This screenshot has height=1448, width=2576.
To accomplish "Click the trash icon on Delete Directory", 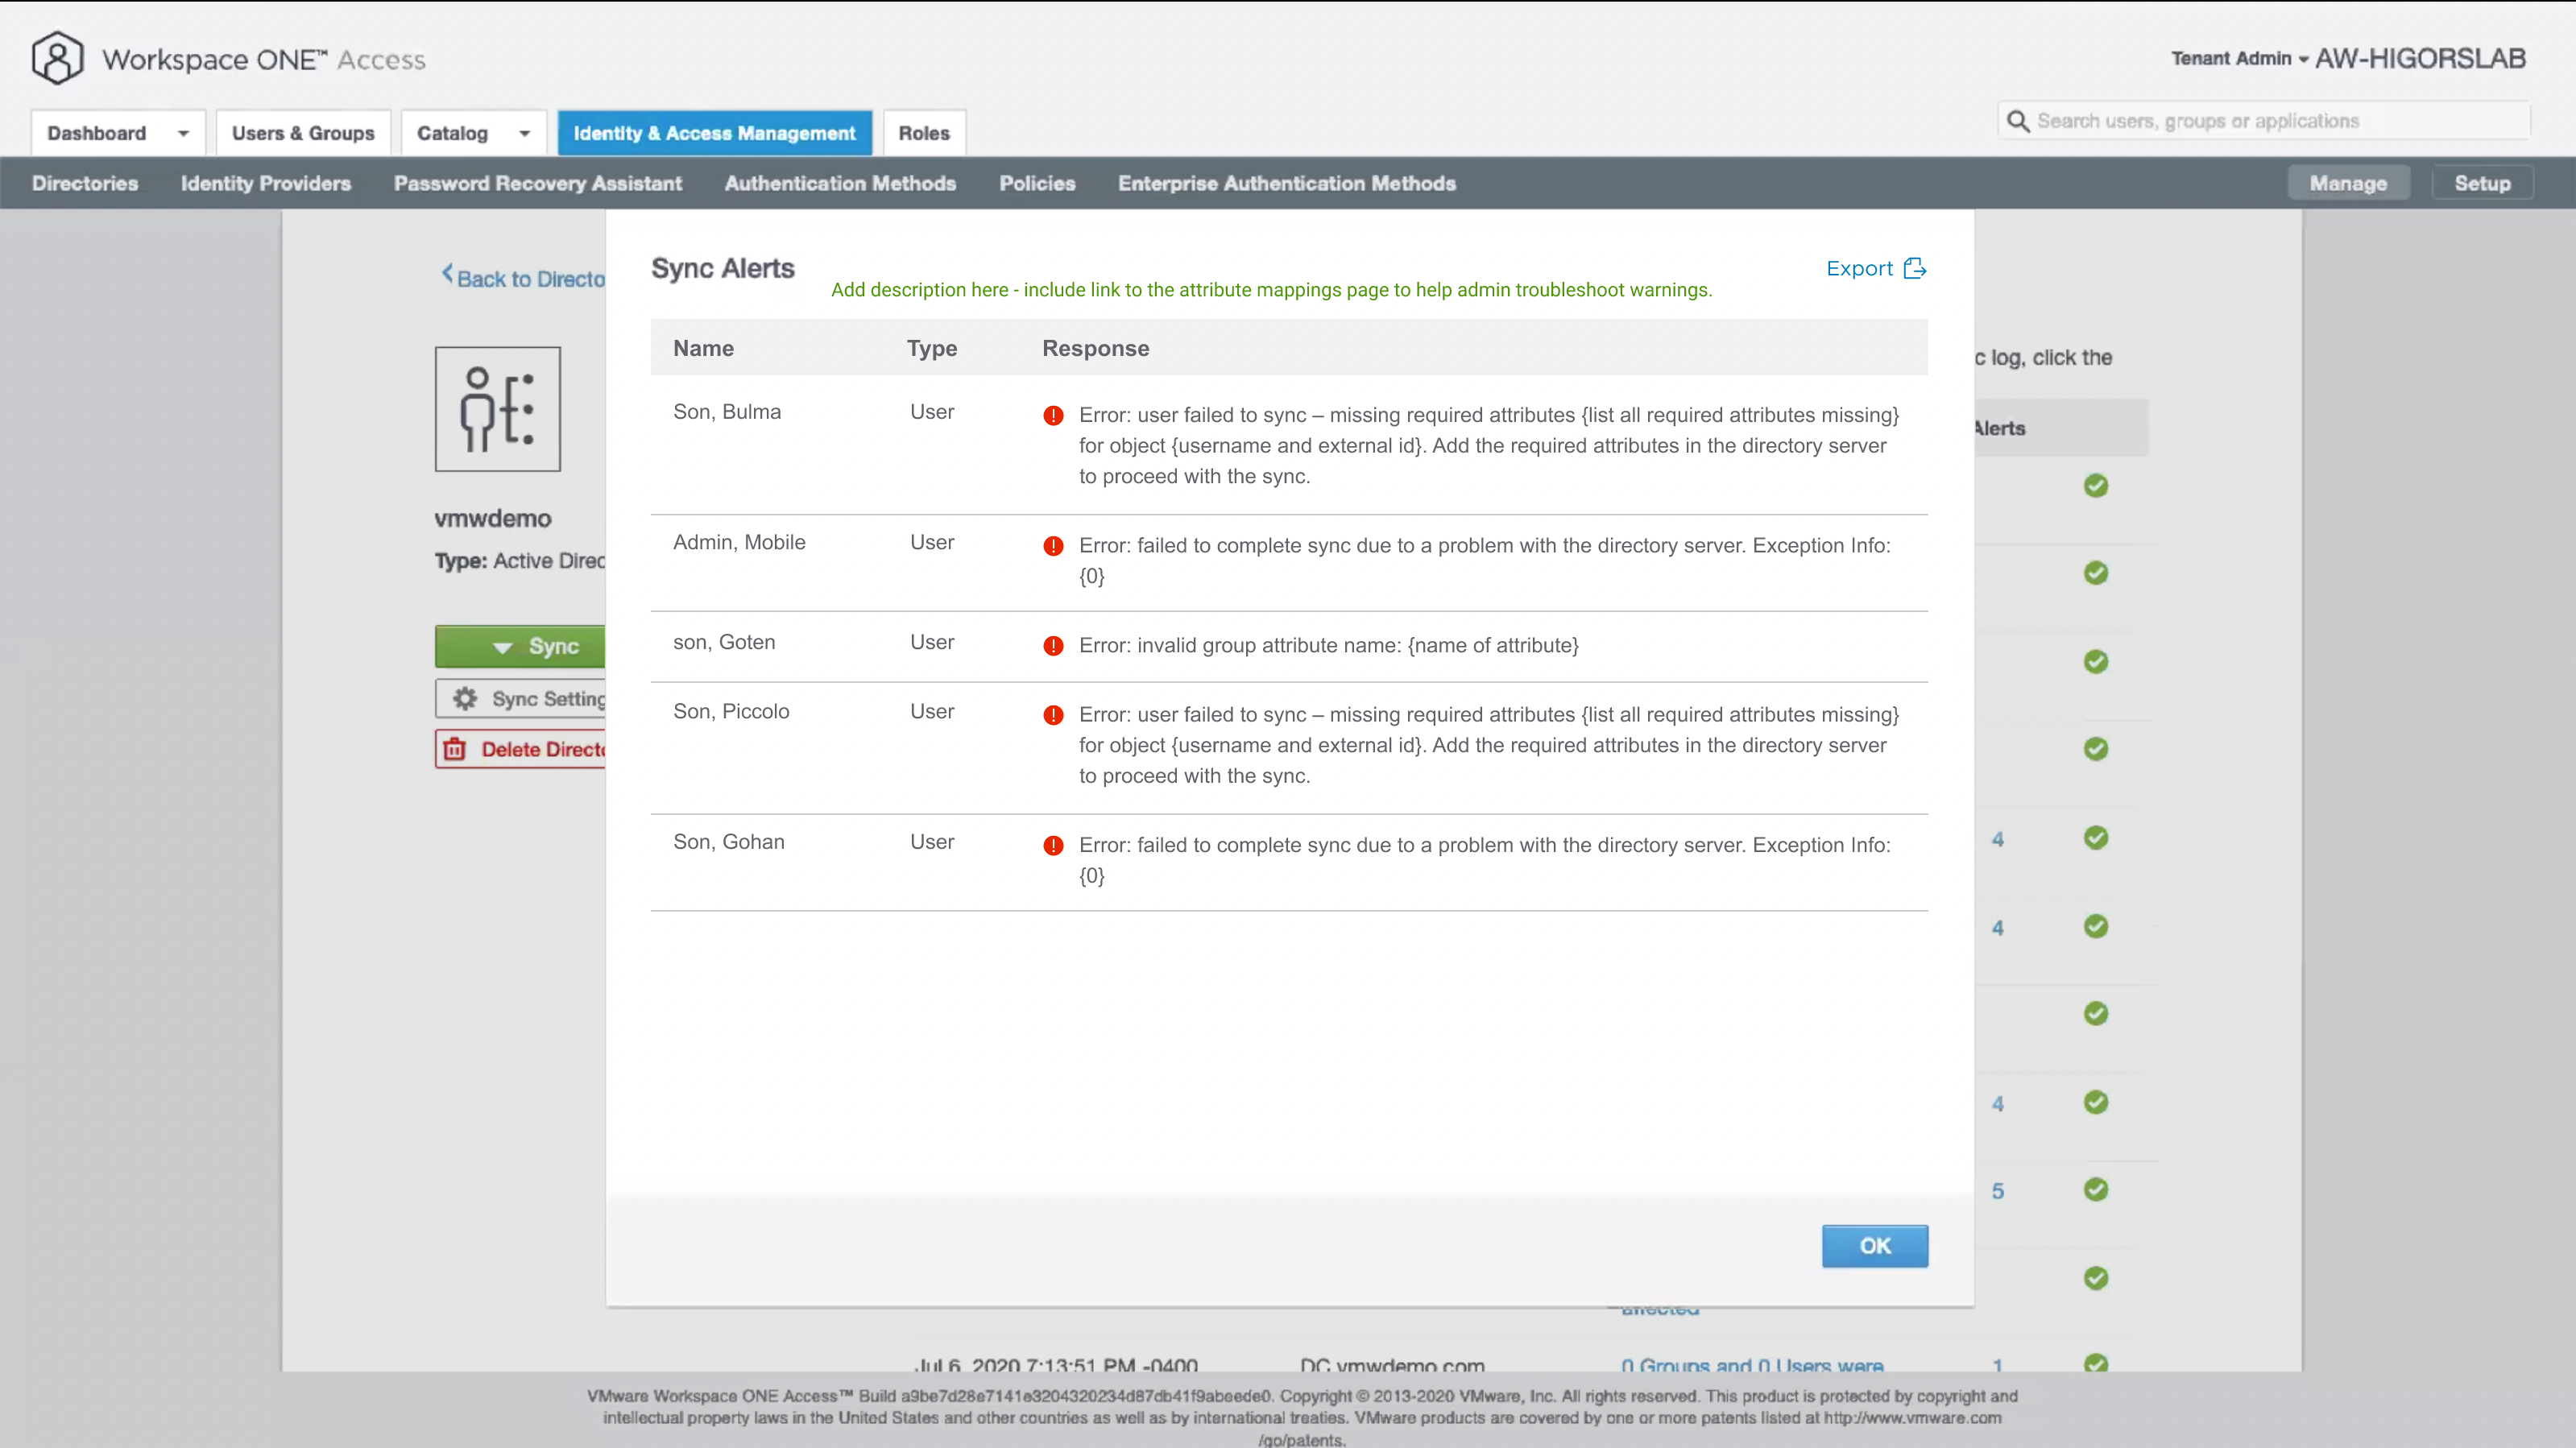I will point(455,749).
